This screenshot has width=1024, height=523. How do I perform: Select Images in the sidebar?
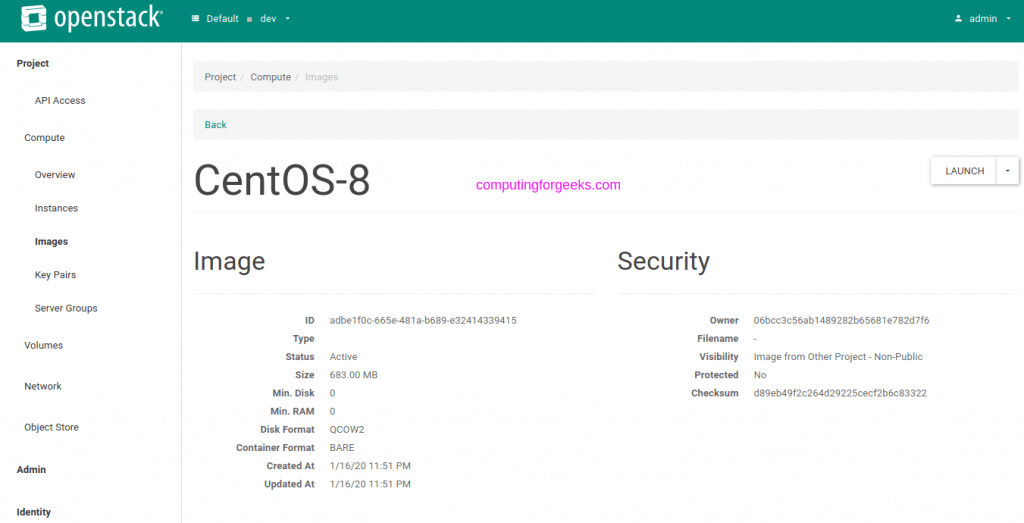click(x=52, y=242)
